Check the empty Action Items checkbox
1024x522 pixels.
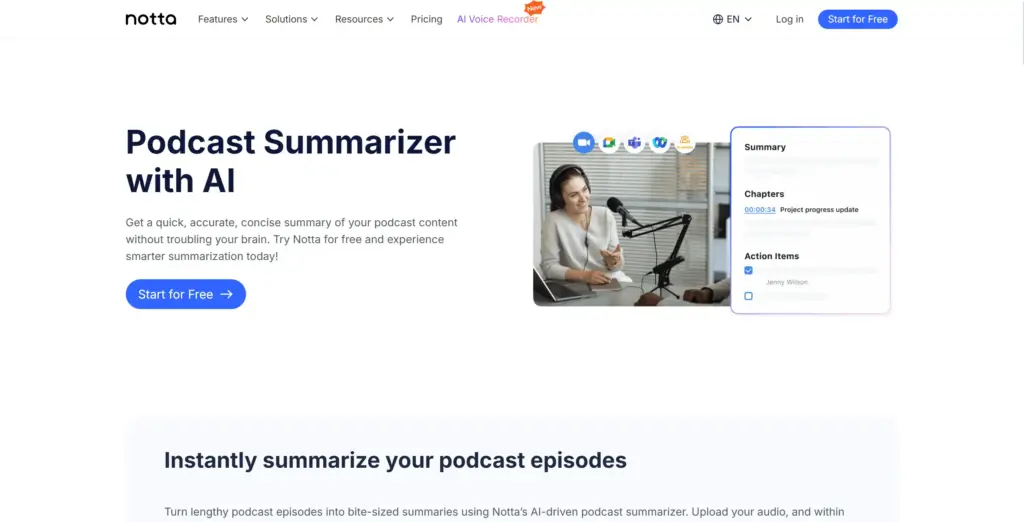[x=748, y=296]
